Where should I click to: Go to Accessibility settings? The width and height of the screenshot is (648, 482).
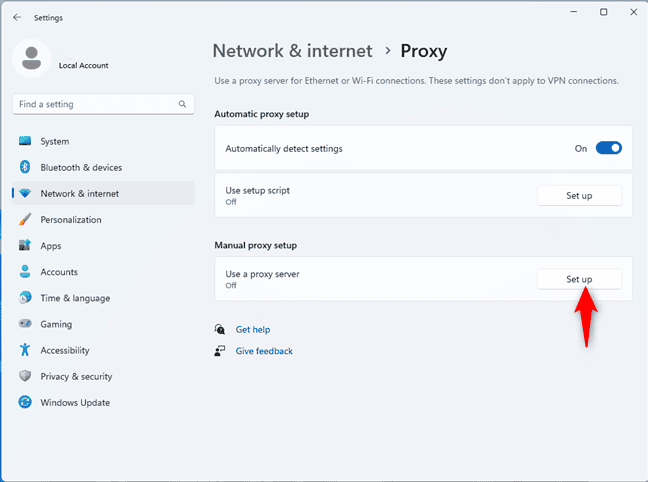[x=103, y=350]
